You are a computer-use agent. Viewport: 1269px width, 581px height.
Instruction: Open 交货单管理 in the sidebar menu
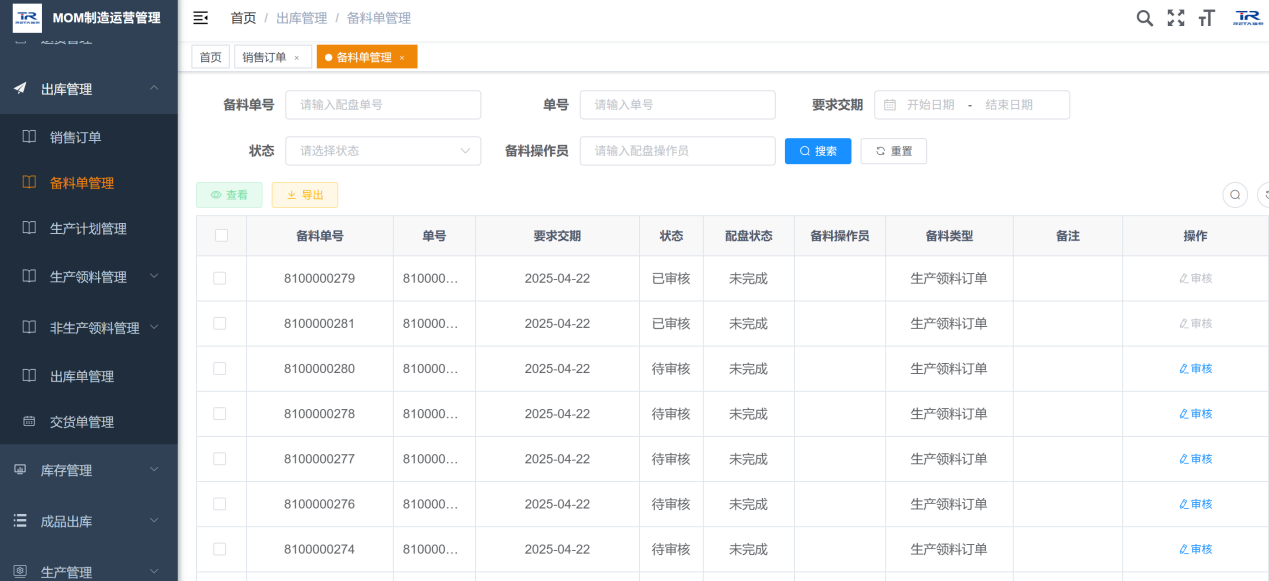[x=82, y=422]
